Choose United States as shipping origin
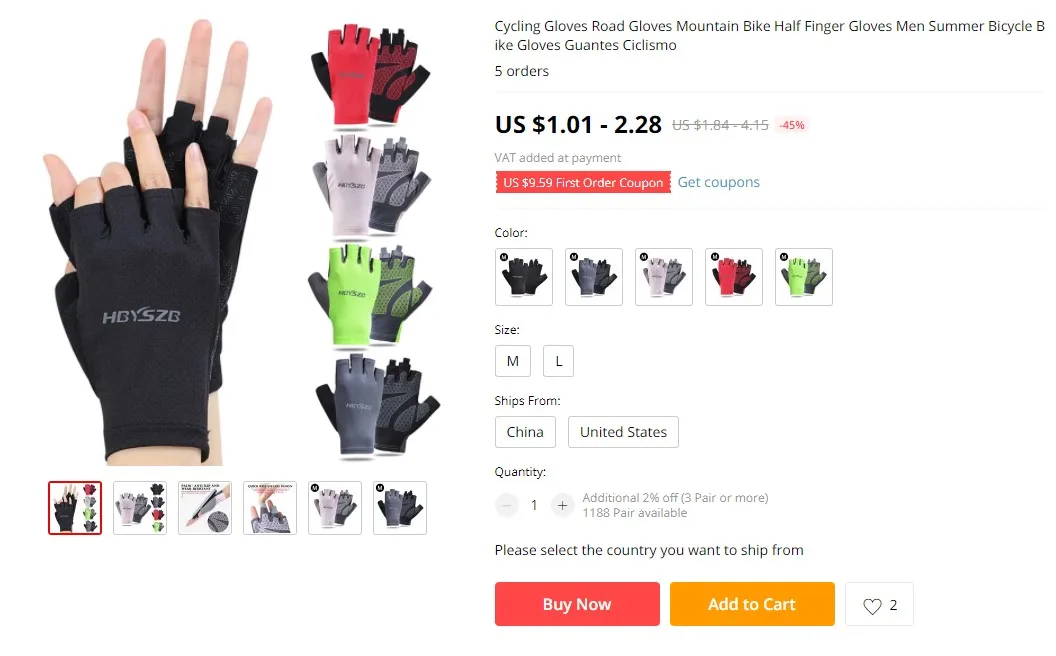The image size is (1056, 656). (623, 432)
